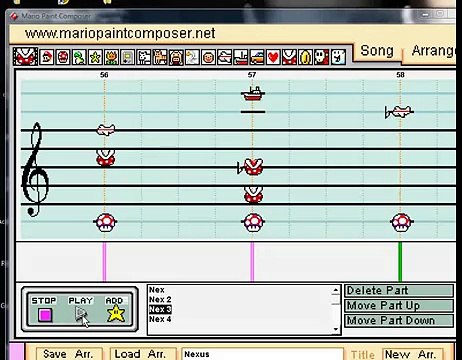Choose the Game Boy instrument

128,57
